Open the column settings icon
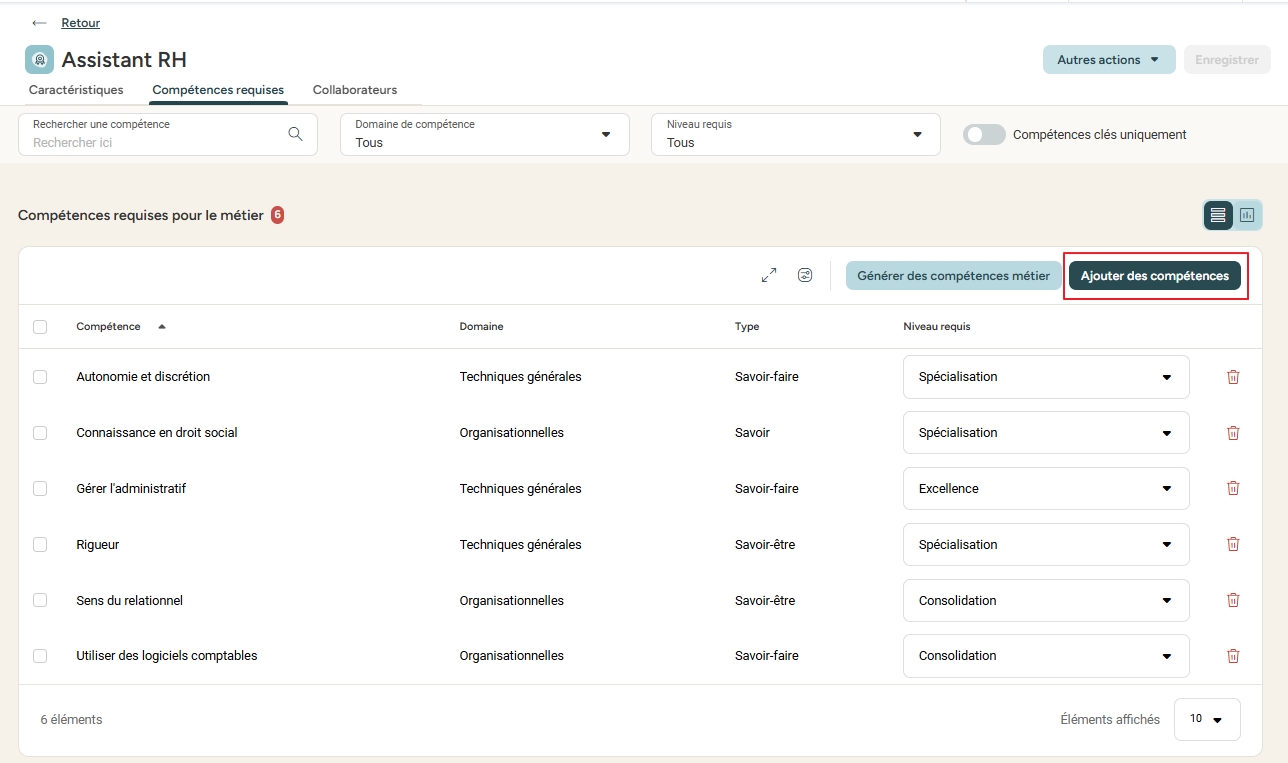1288x763 pixels. [x=805, y=275]
